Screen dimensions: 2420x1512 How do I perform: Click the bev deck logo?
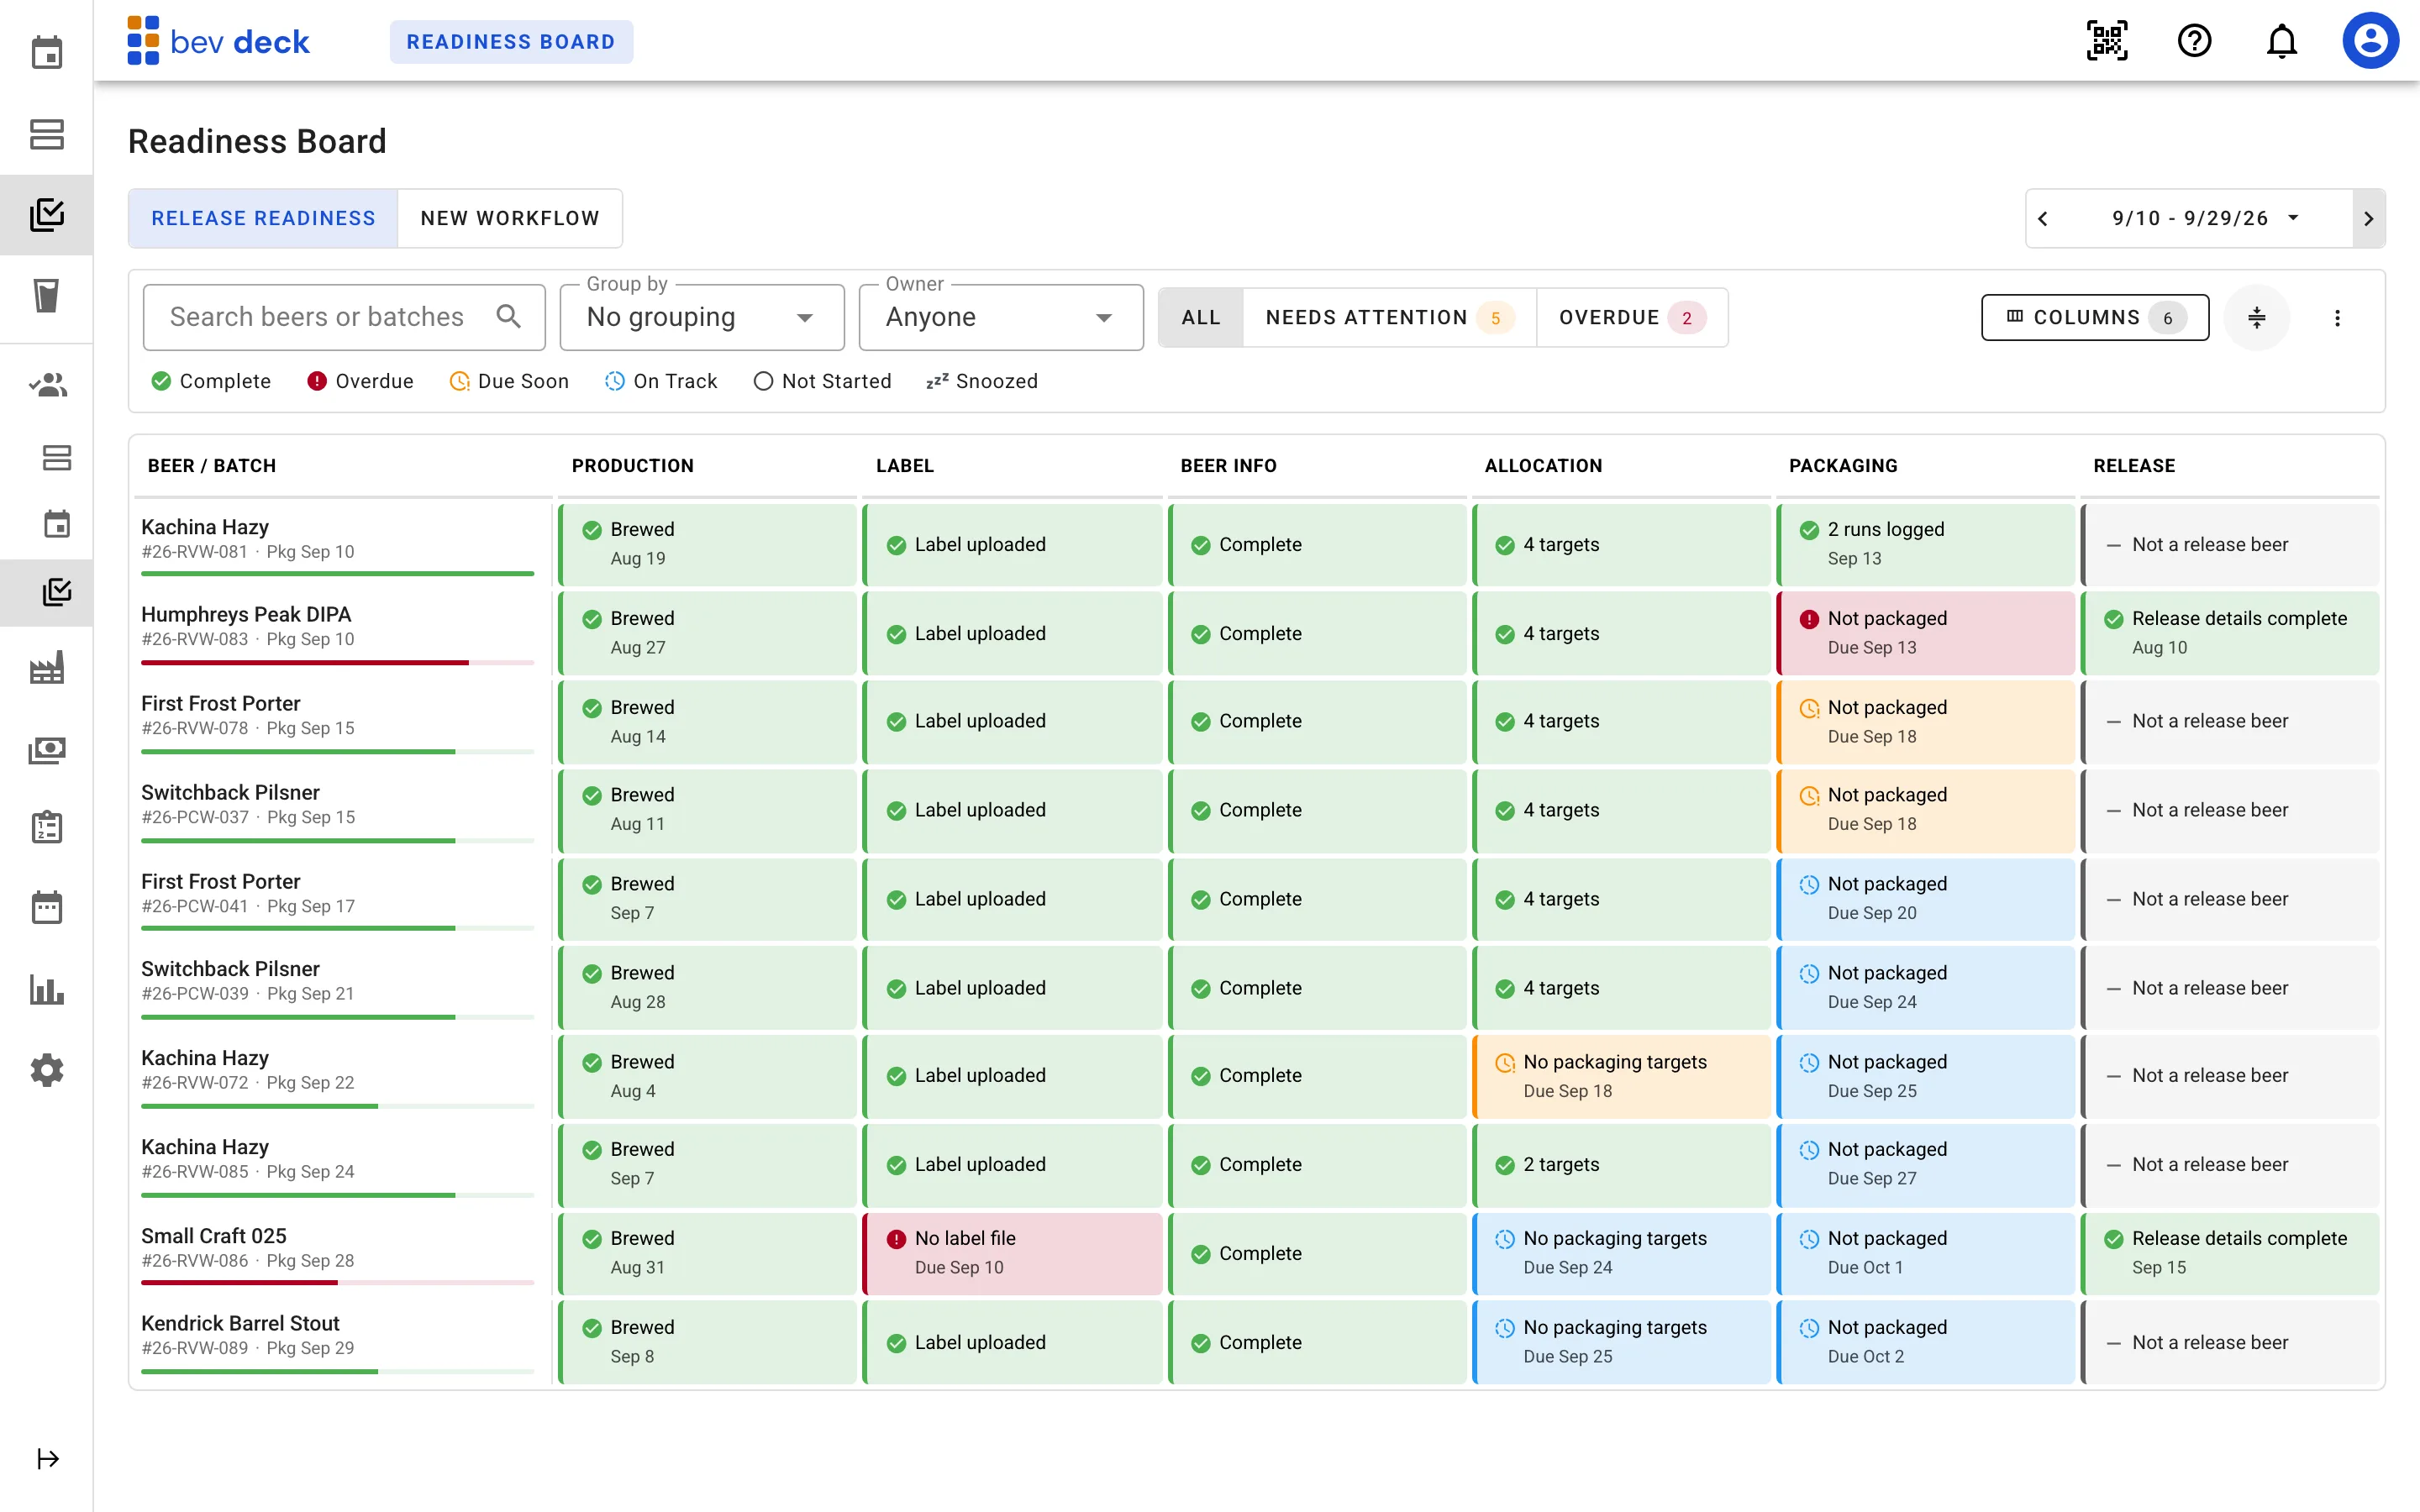[219, 41]
